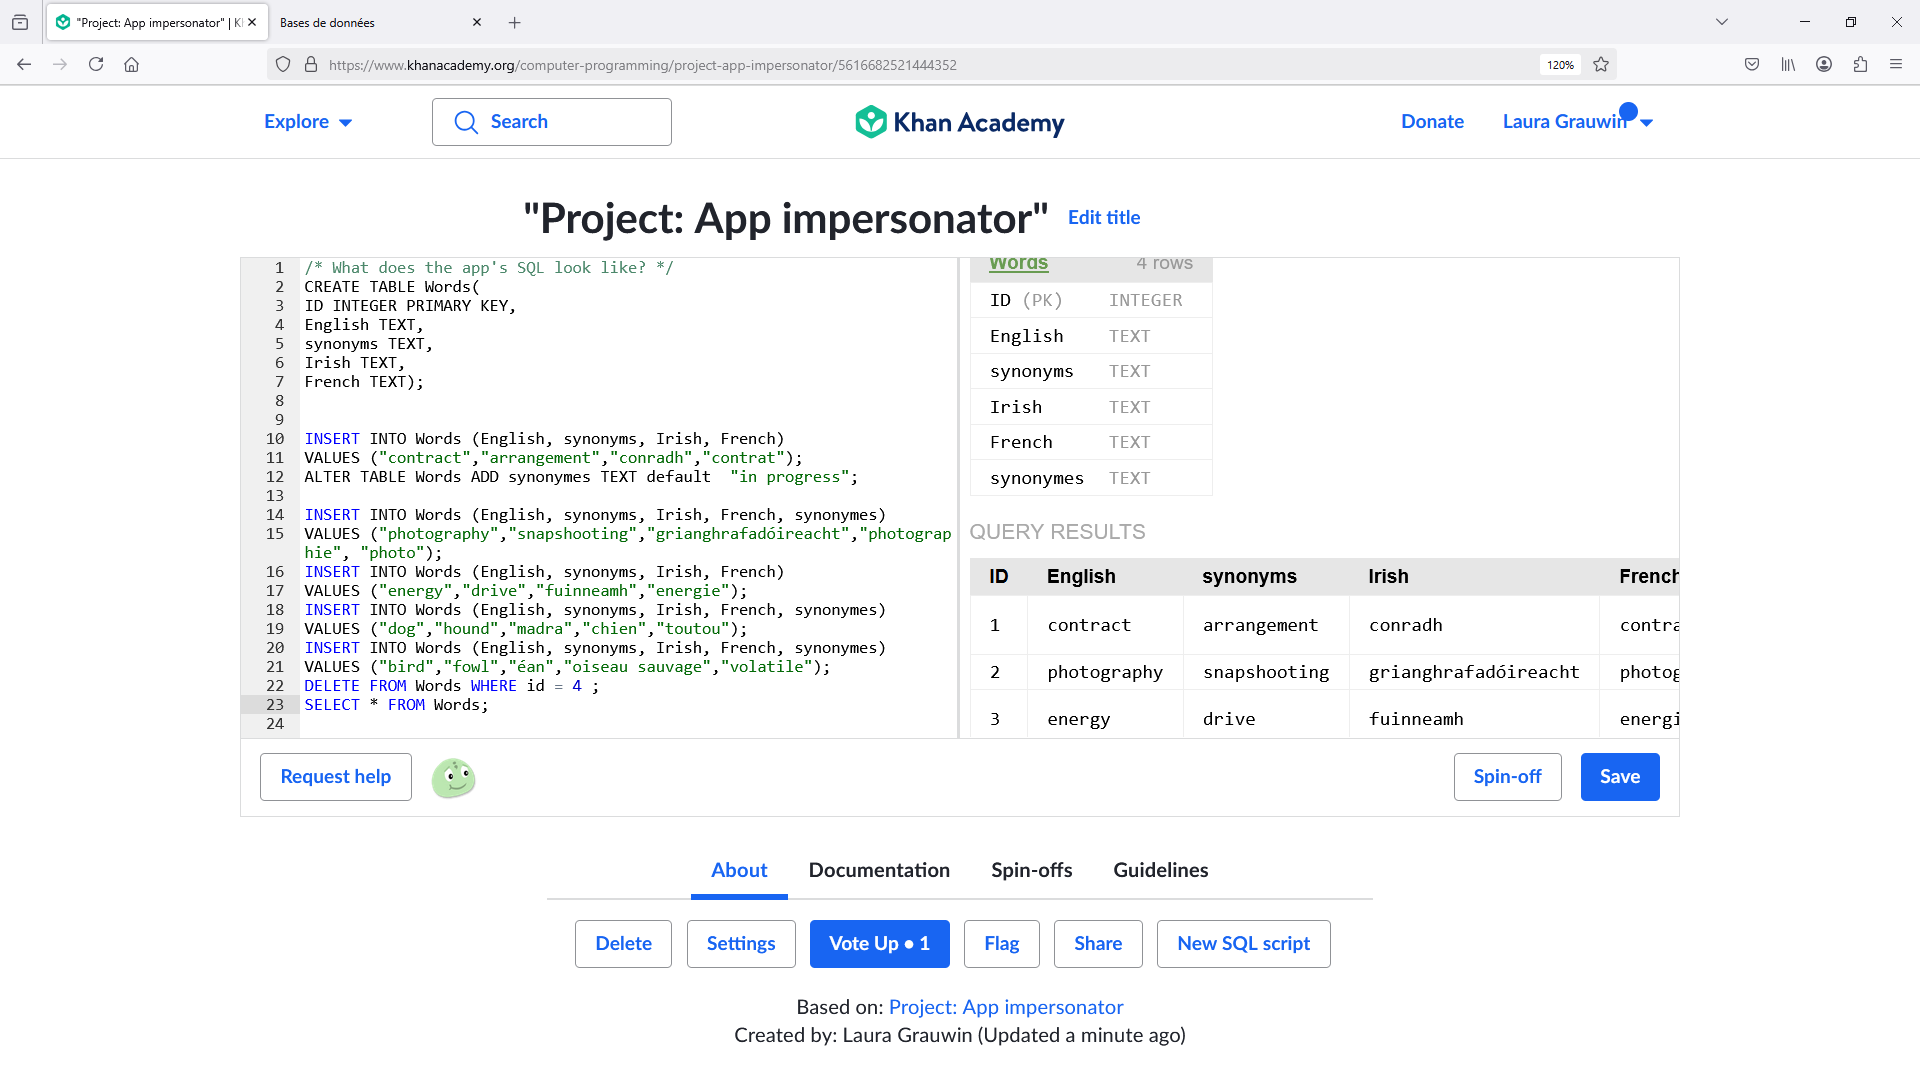Open the Firefox extensions icon
The height and width of the screenshot is (1080, 1920).
(1860, 65)
